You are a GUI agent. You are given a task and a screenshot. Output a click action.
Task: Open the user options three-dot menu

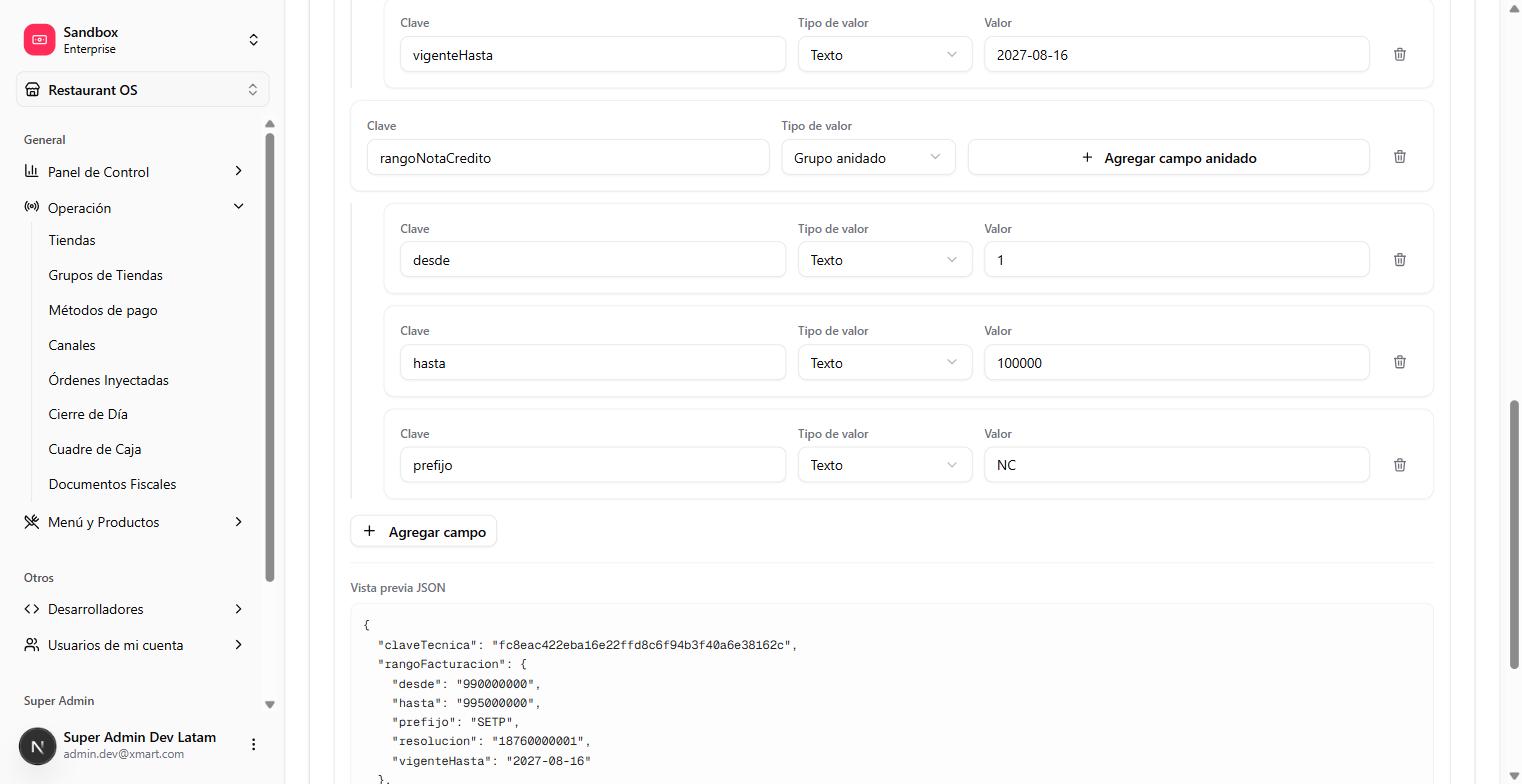tap(253, 745)
